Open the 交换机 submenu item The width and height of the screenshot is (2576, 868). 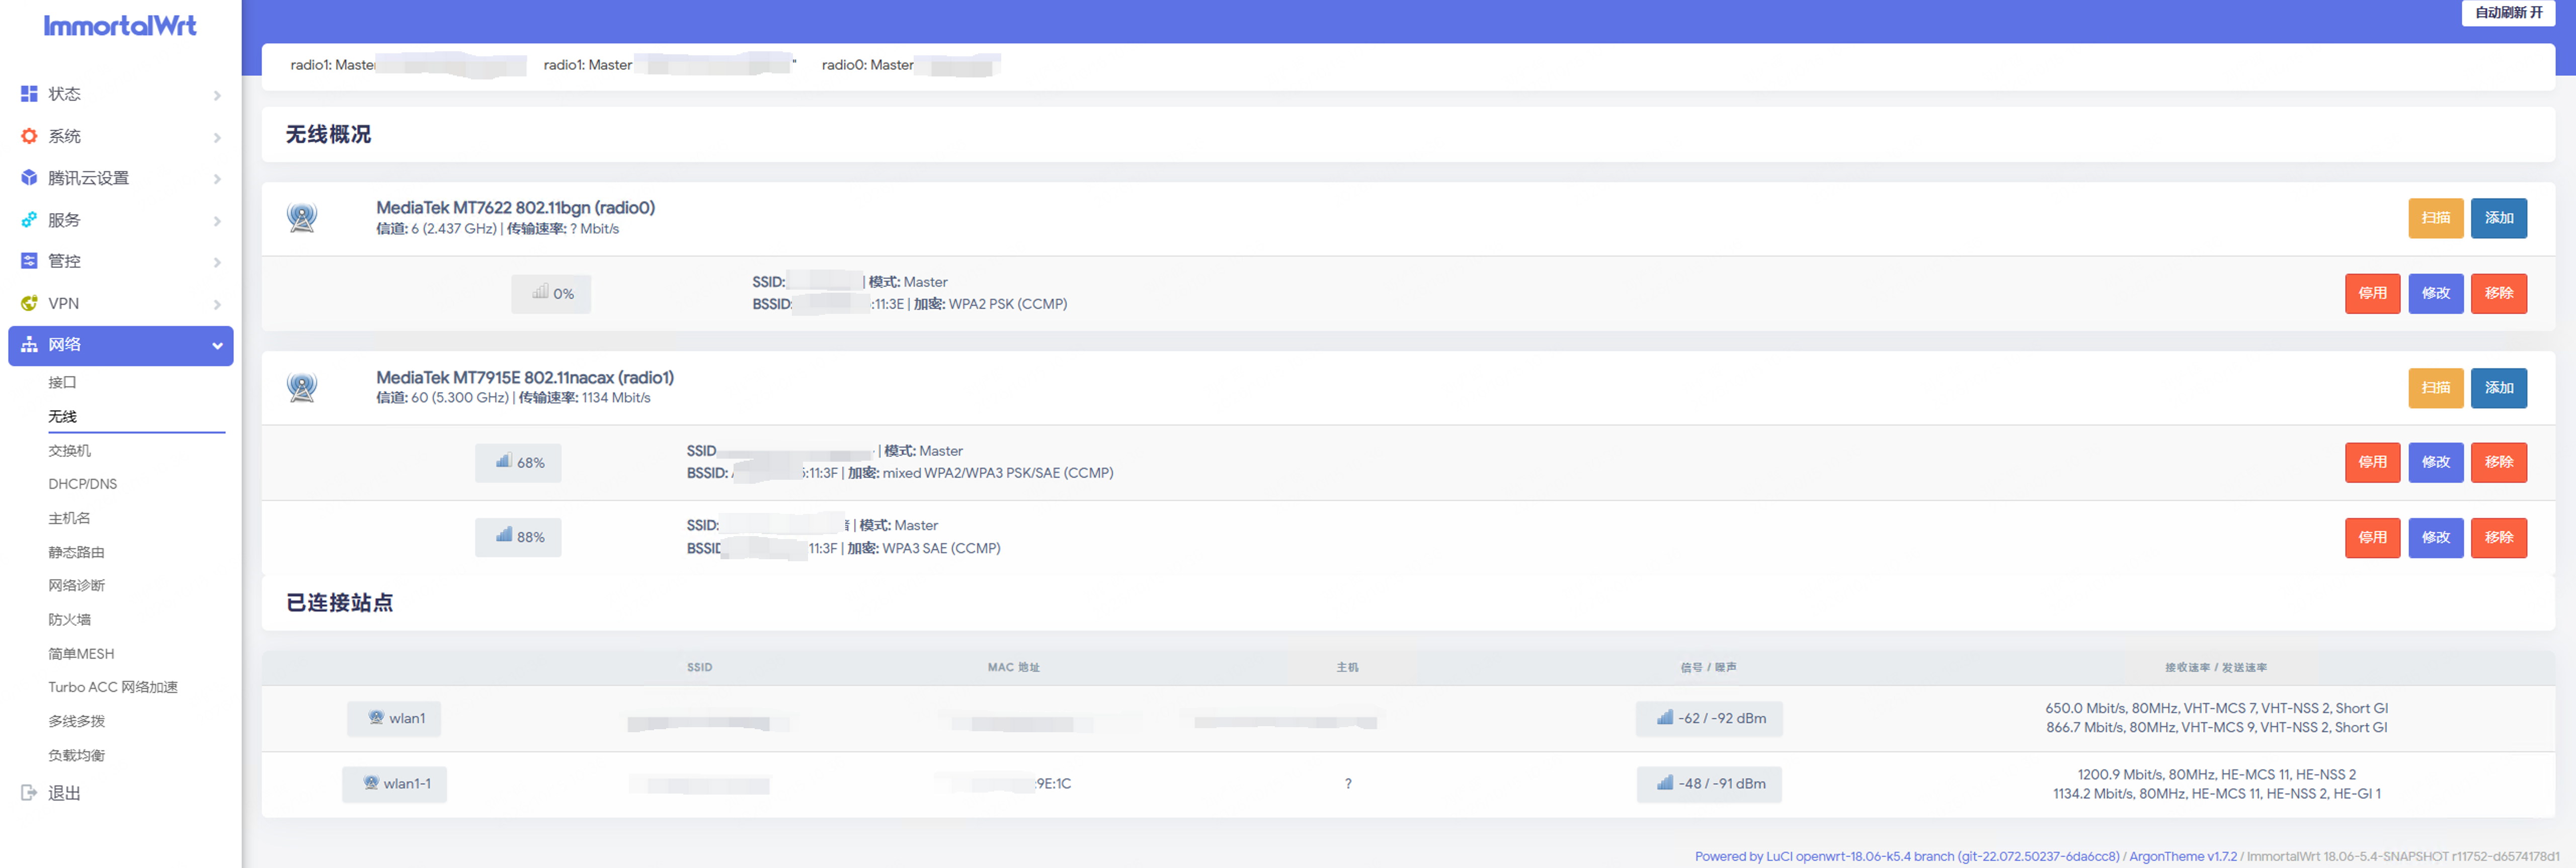click(x=69, y=451)
